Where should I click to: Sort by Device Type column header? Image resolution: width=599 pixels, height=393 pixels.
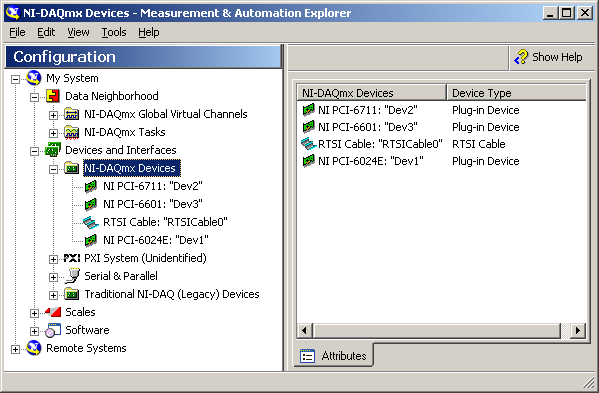(x=516, y=93)
